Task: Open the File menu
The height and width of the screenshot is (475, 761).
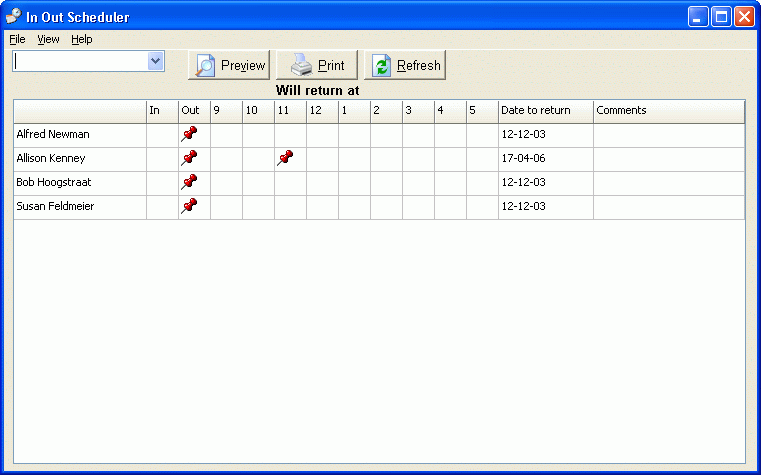Action: [17, 39]
